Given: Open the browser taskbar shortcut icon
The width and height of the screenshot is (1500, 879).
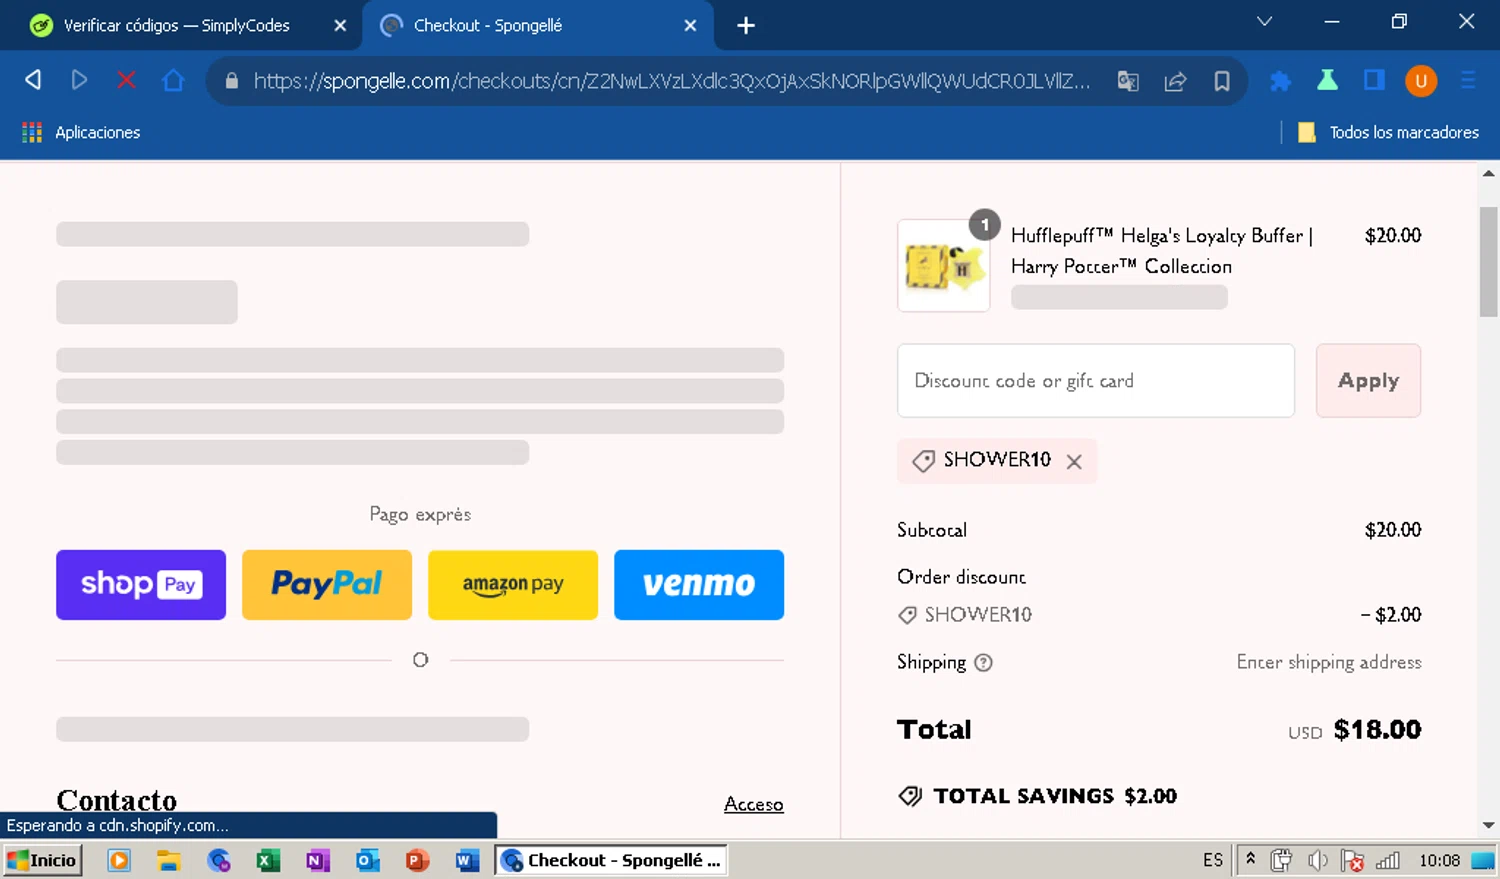Looking at the screenshot, I should (218, 860).
